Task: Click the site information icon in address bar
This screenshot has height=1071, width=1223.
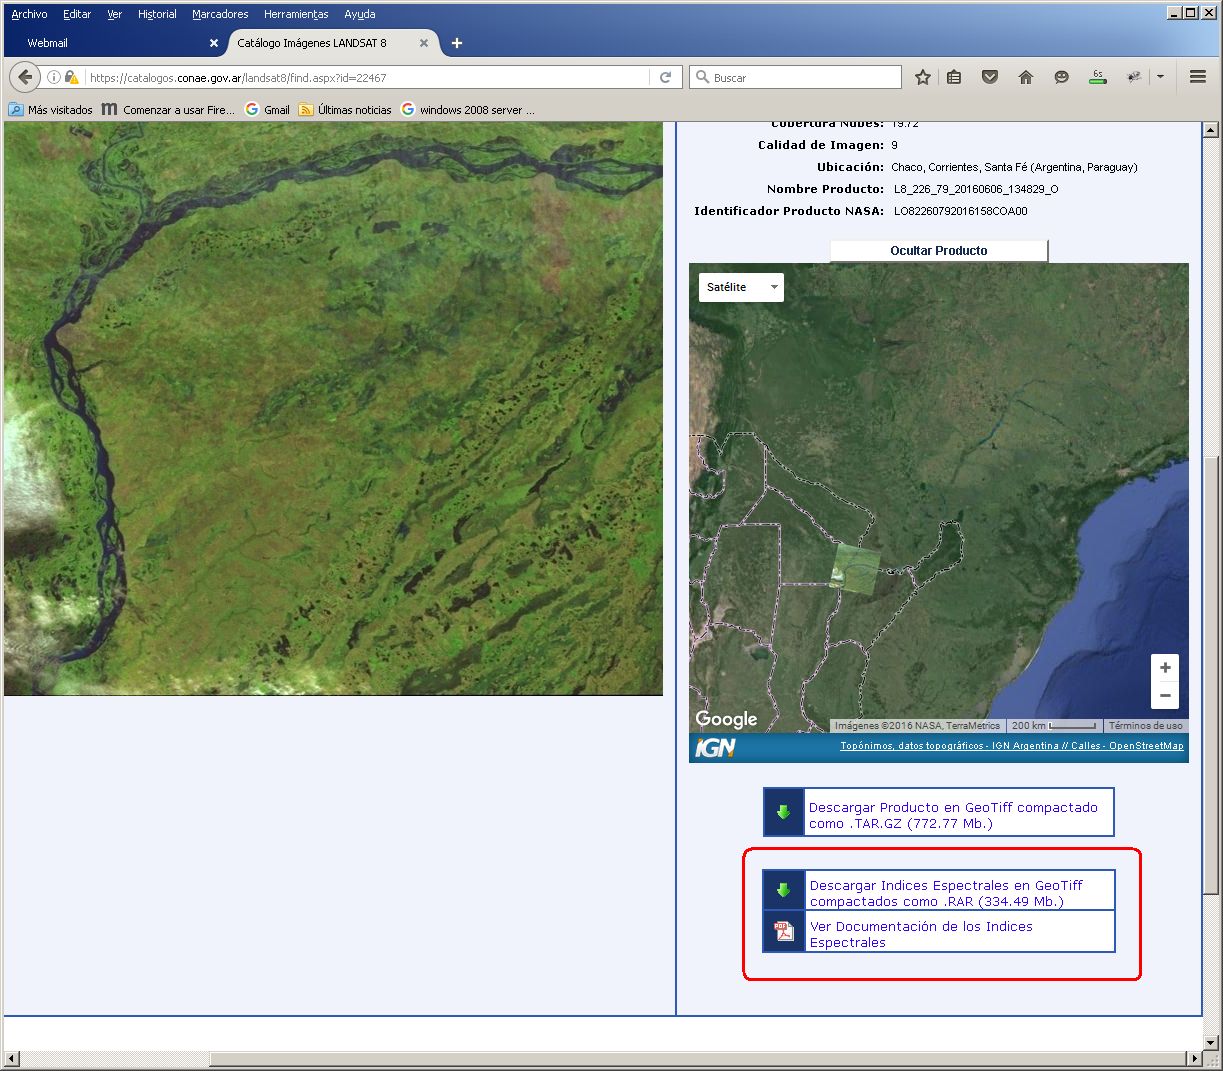Action: [x=54, y=77]
